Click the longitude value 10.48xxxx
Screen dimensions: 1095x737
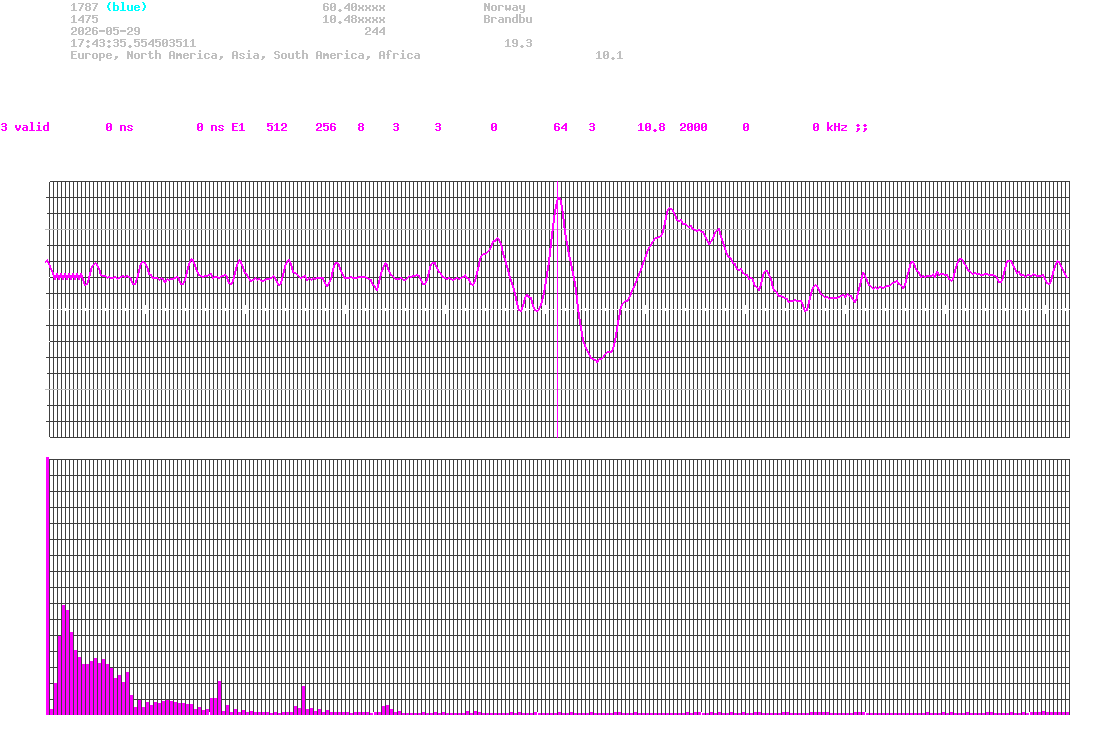353,19
